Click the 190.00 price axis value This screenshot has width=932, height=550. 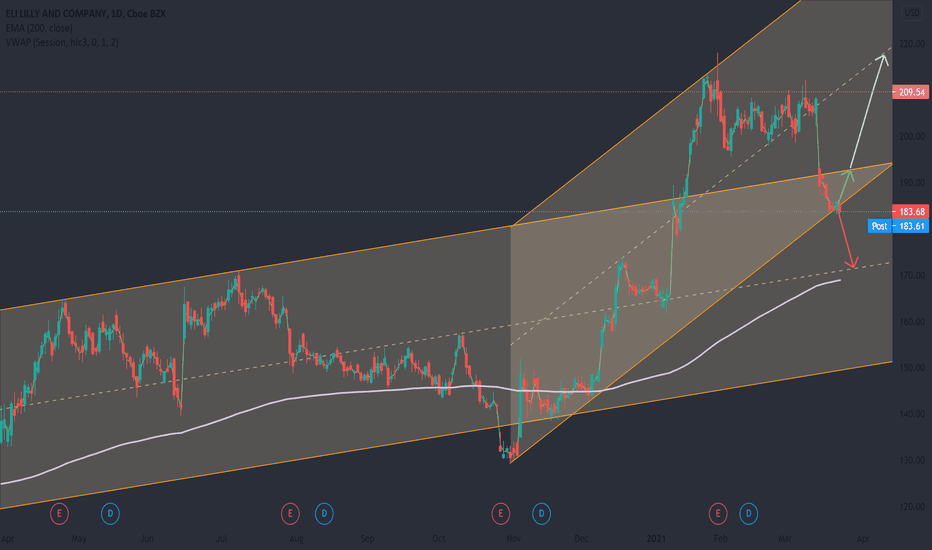click(912, 183)
